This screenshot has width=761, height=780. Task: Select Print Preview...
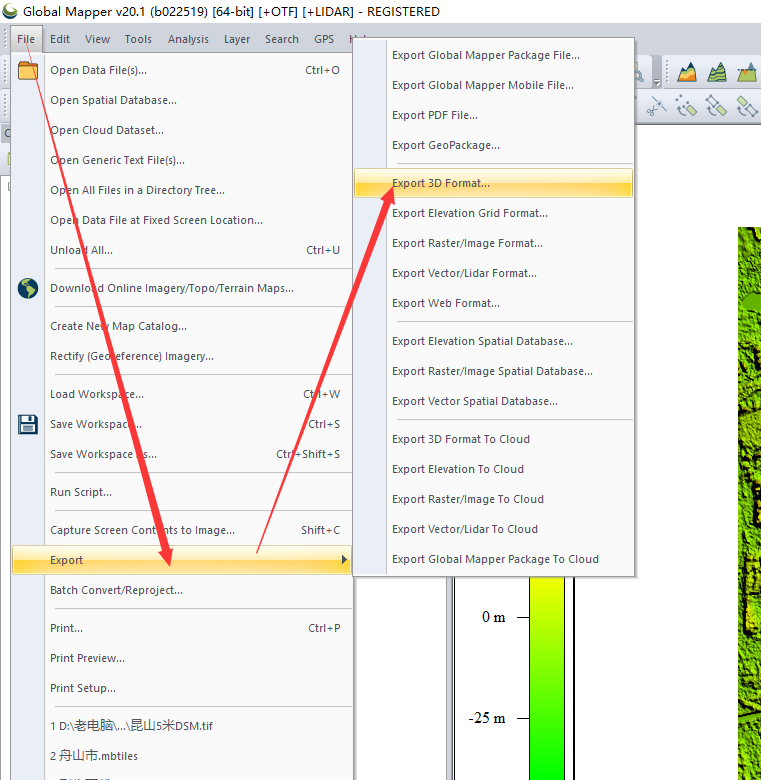[x=182, y=658]
